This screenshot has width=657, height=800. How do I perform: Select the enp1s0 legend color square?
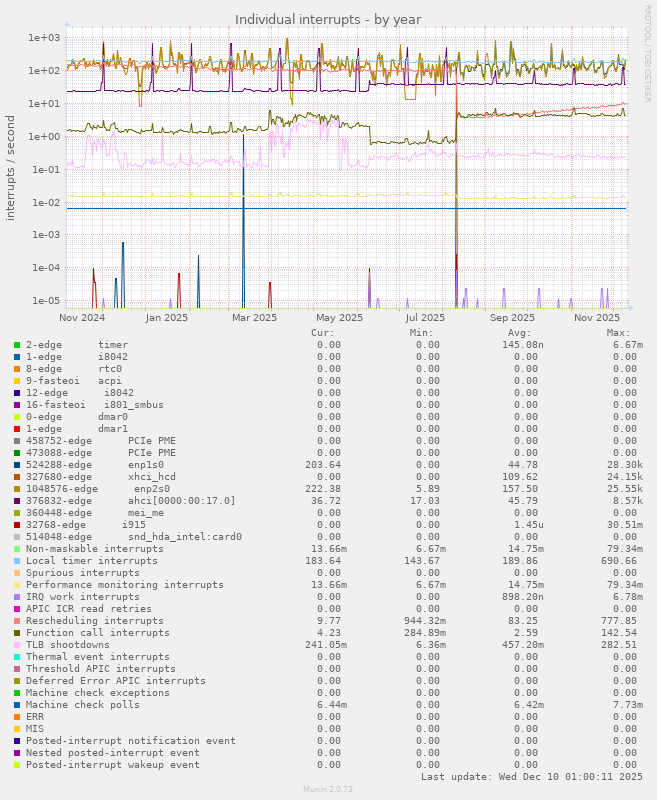tap(17, 464)
